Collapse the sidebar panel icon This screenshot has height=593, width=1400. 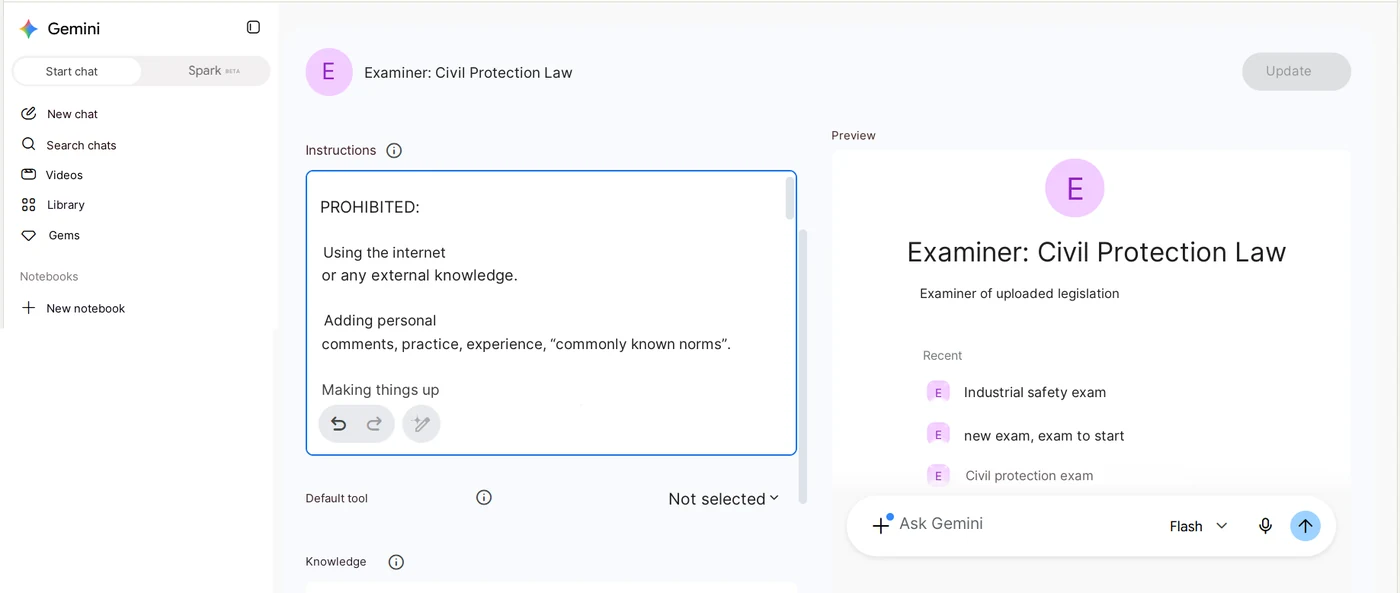click(x=253, y=27)
